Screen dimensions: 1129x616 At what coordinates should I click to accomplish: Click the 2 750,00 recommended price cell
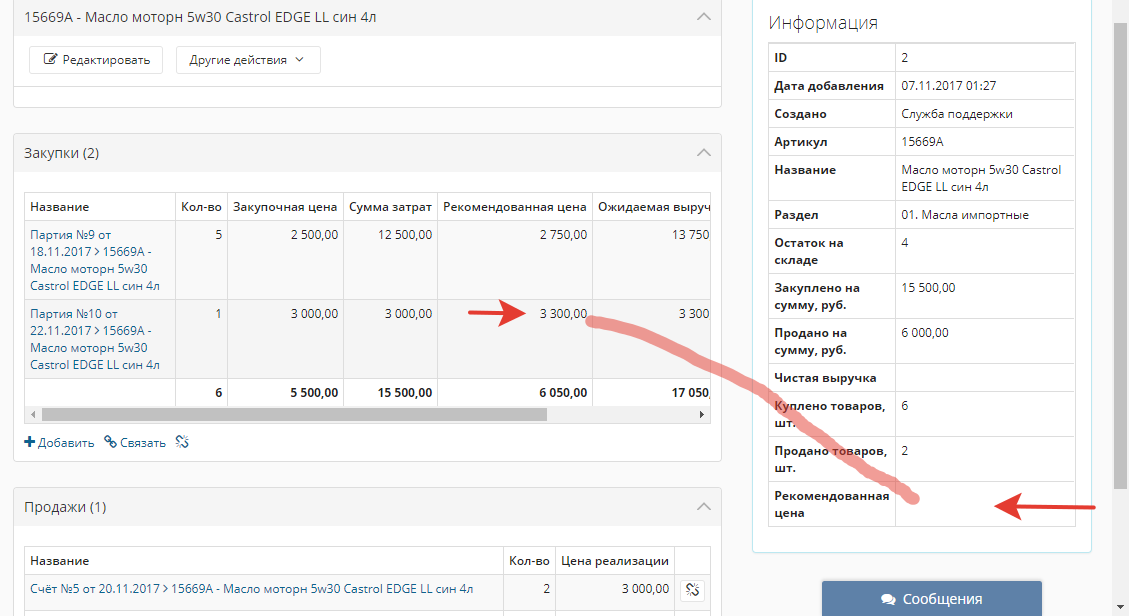coord(515,260)
